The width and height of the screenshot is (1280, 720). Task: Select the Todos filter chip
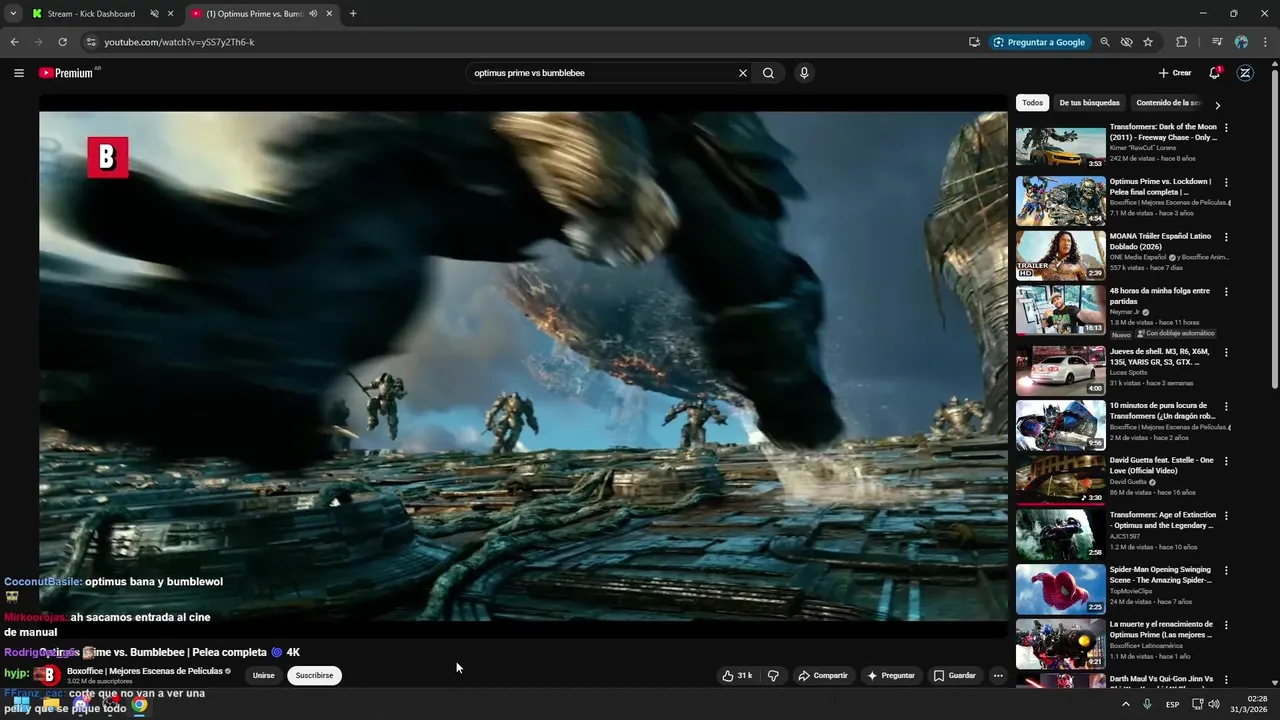(1033, 103)
